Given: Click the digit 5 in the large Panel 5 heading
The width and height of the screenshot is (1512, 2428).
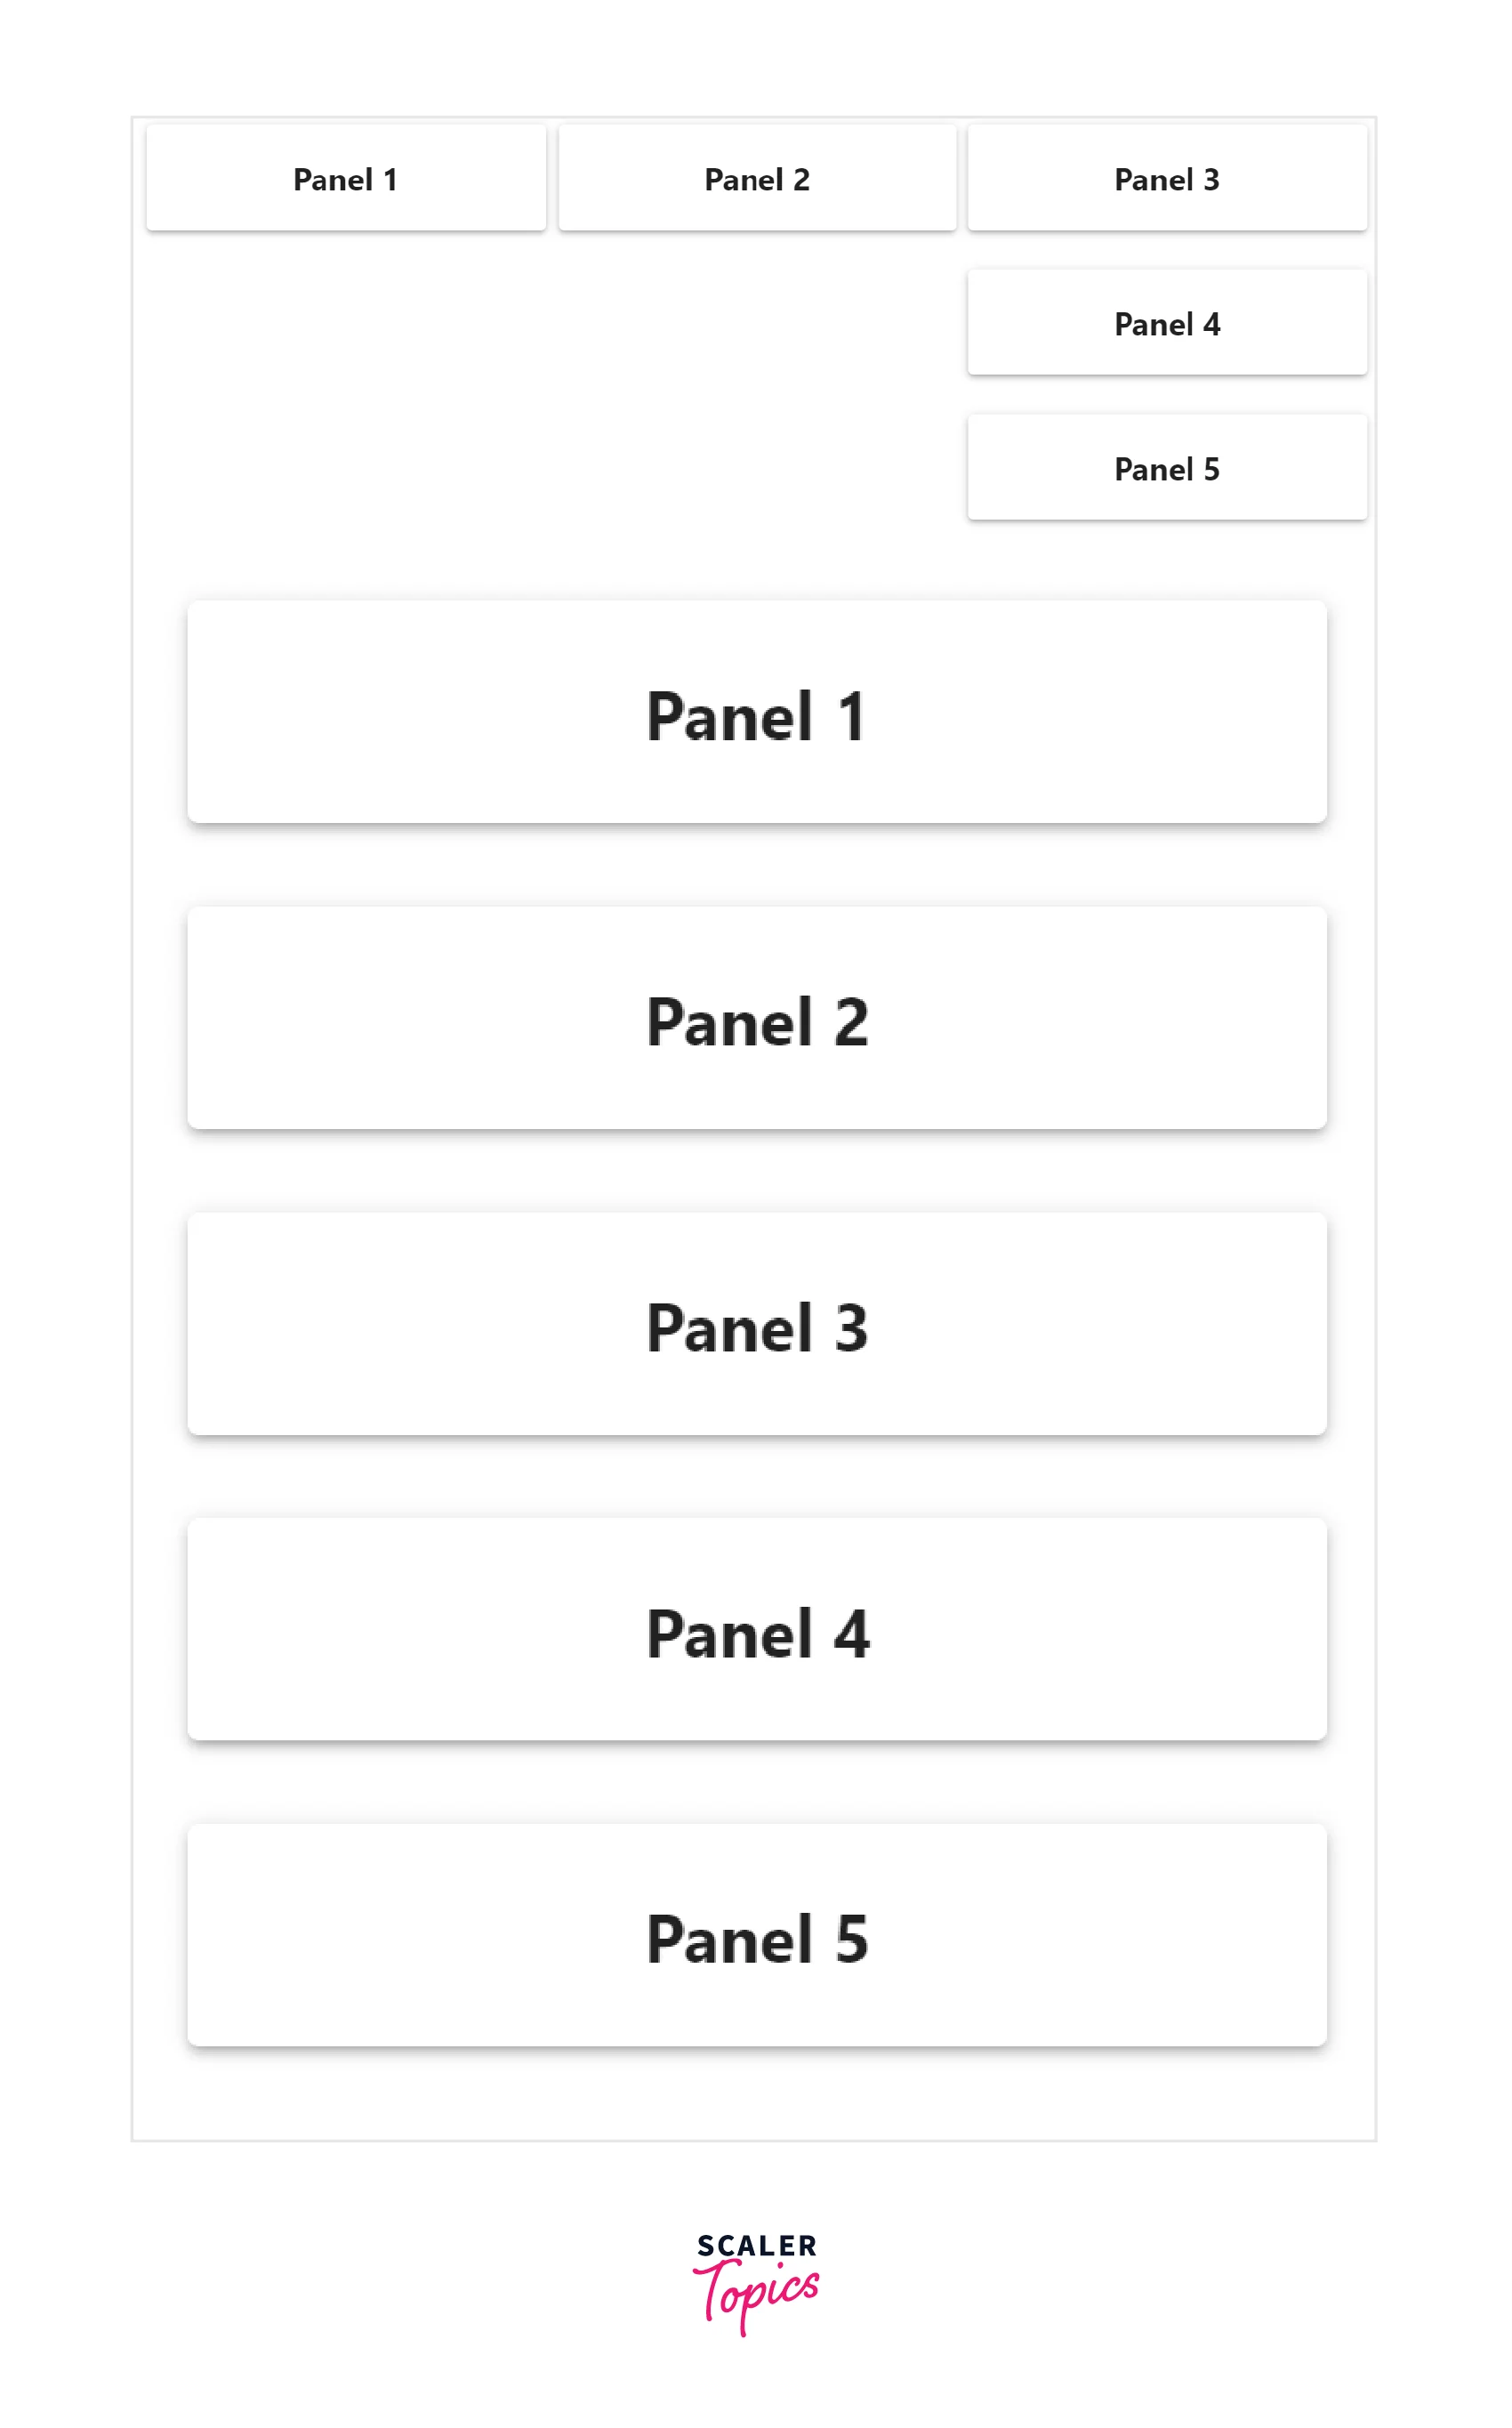Looking at the screenshot, I should pos(851,1940).
